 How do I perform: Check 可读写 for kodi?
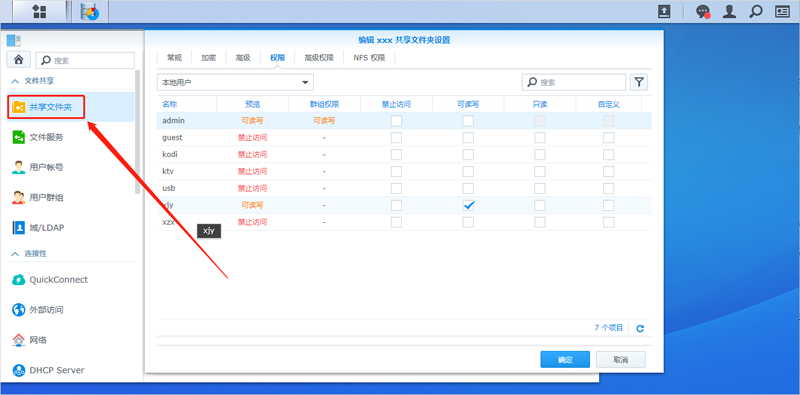pos(468,155)
